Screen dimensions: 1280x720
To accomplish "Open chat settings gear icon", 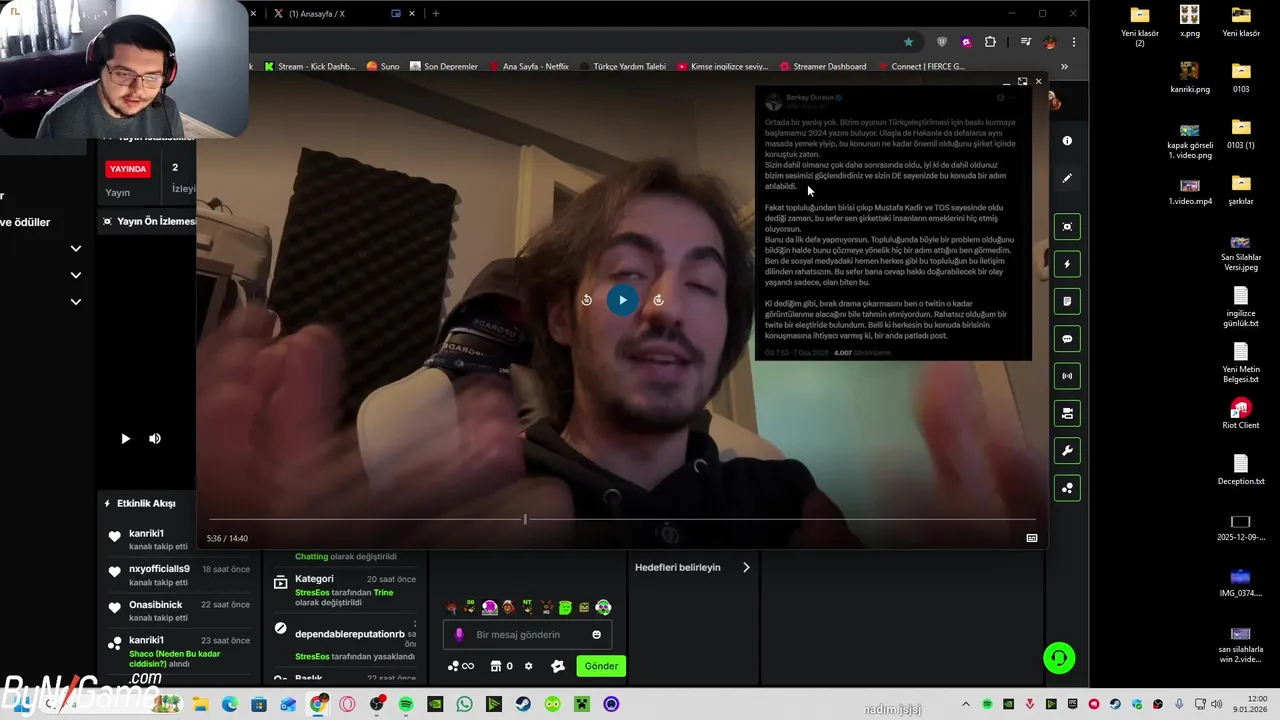I will pos(528,666).
